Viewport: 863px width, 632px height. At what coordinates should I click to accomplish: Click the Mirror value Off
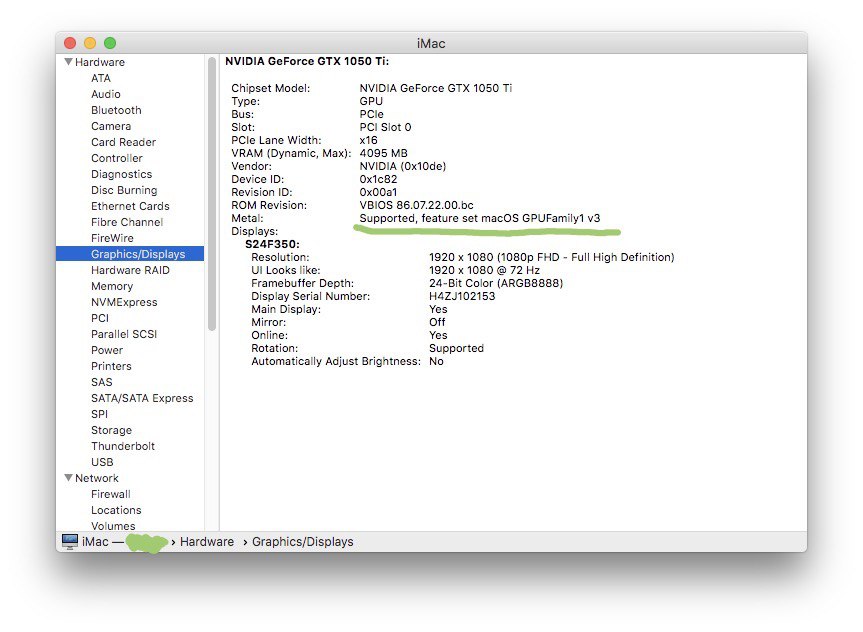coord(437,322)
